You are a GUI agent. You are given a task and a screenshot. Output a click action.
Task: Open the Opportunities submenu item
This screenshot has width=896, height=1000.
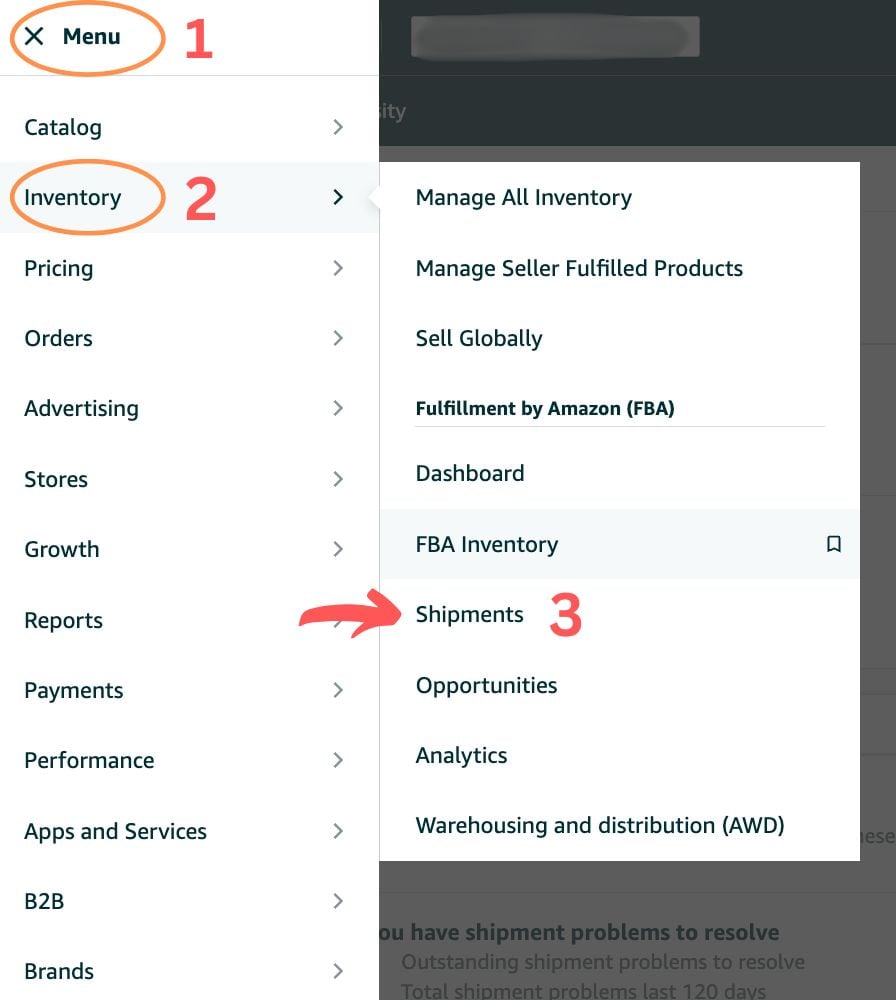tap(486, 685)
